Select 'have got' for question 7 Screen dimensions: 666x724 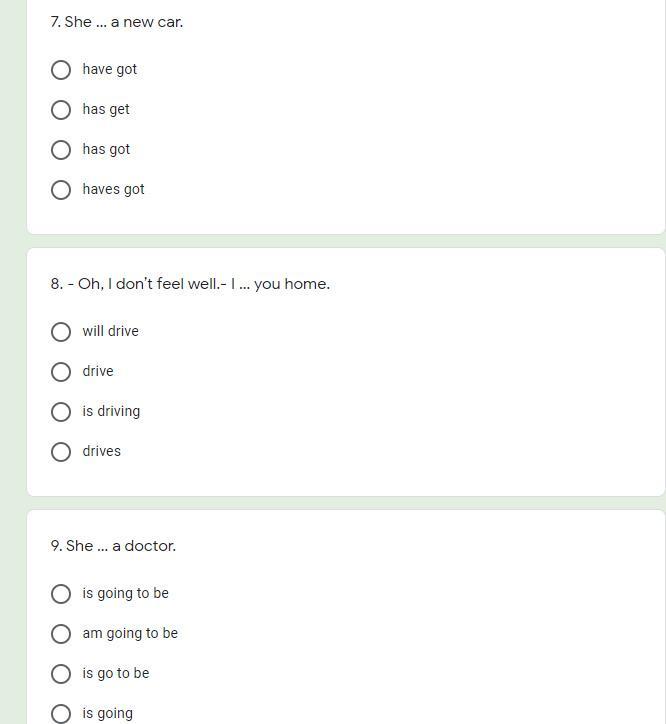coord(61,70)
